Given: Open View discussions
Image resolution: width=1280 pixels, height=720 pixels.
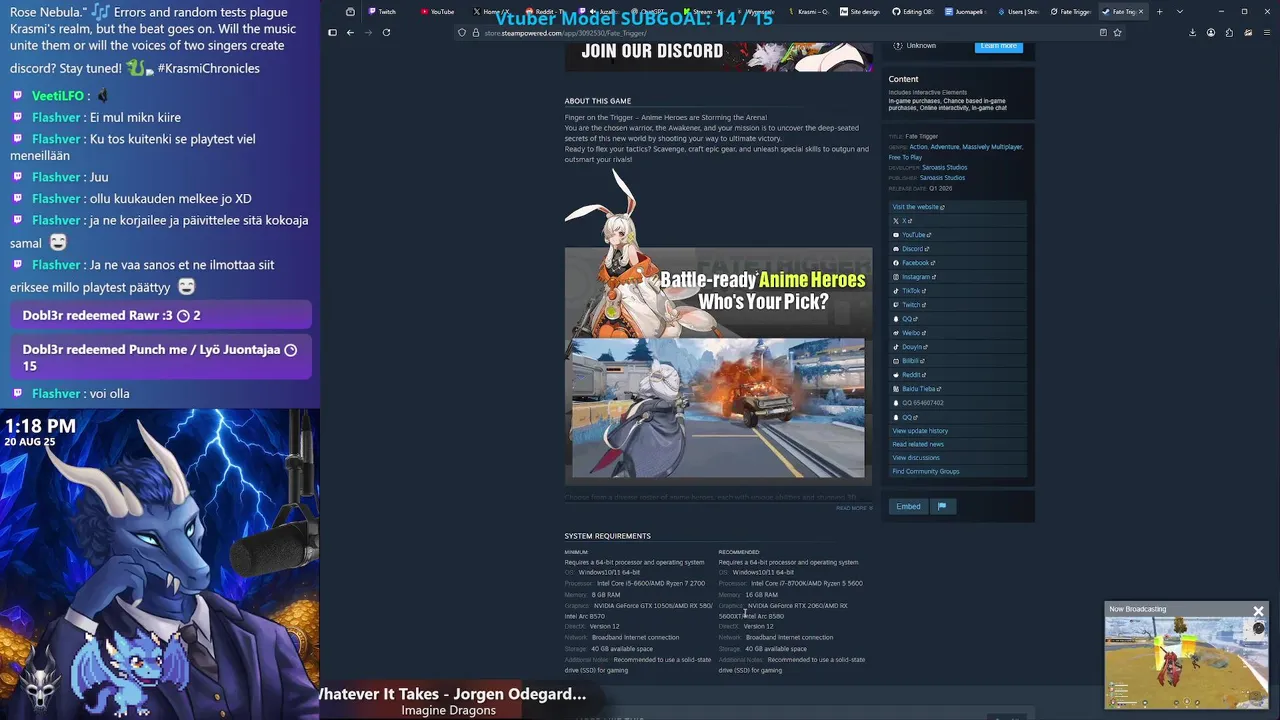Looking at the screenshot, I should [x=916, y=458].
